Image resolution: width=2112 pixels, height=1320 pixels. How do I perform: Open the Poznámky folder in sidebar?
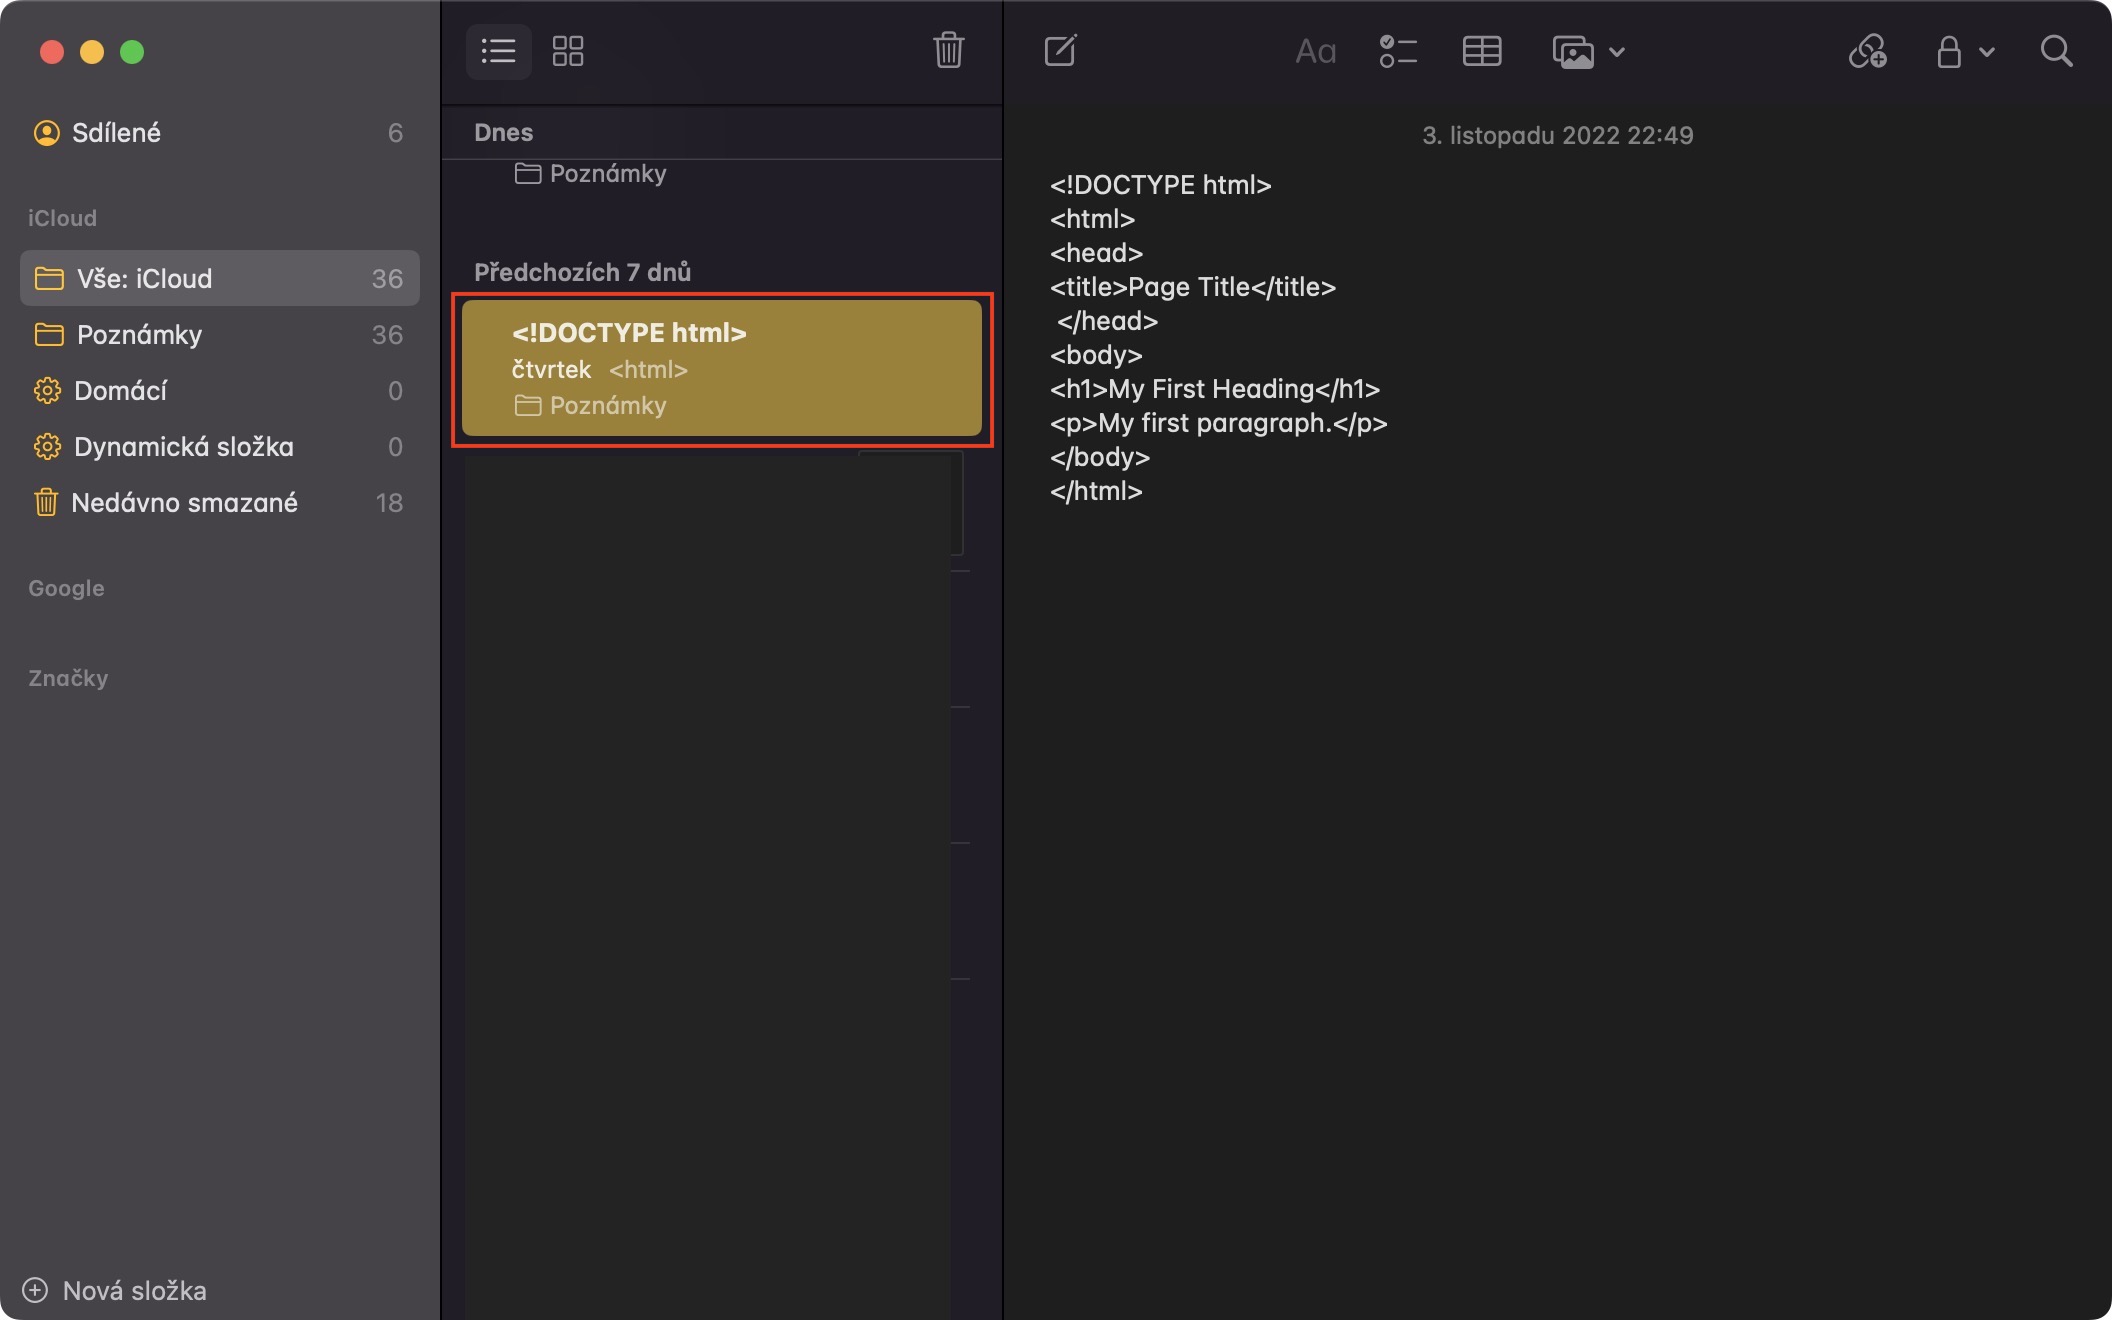(x=139, y=335)
